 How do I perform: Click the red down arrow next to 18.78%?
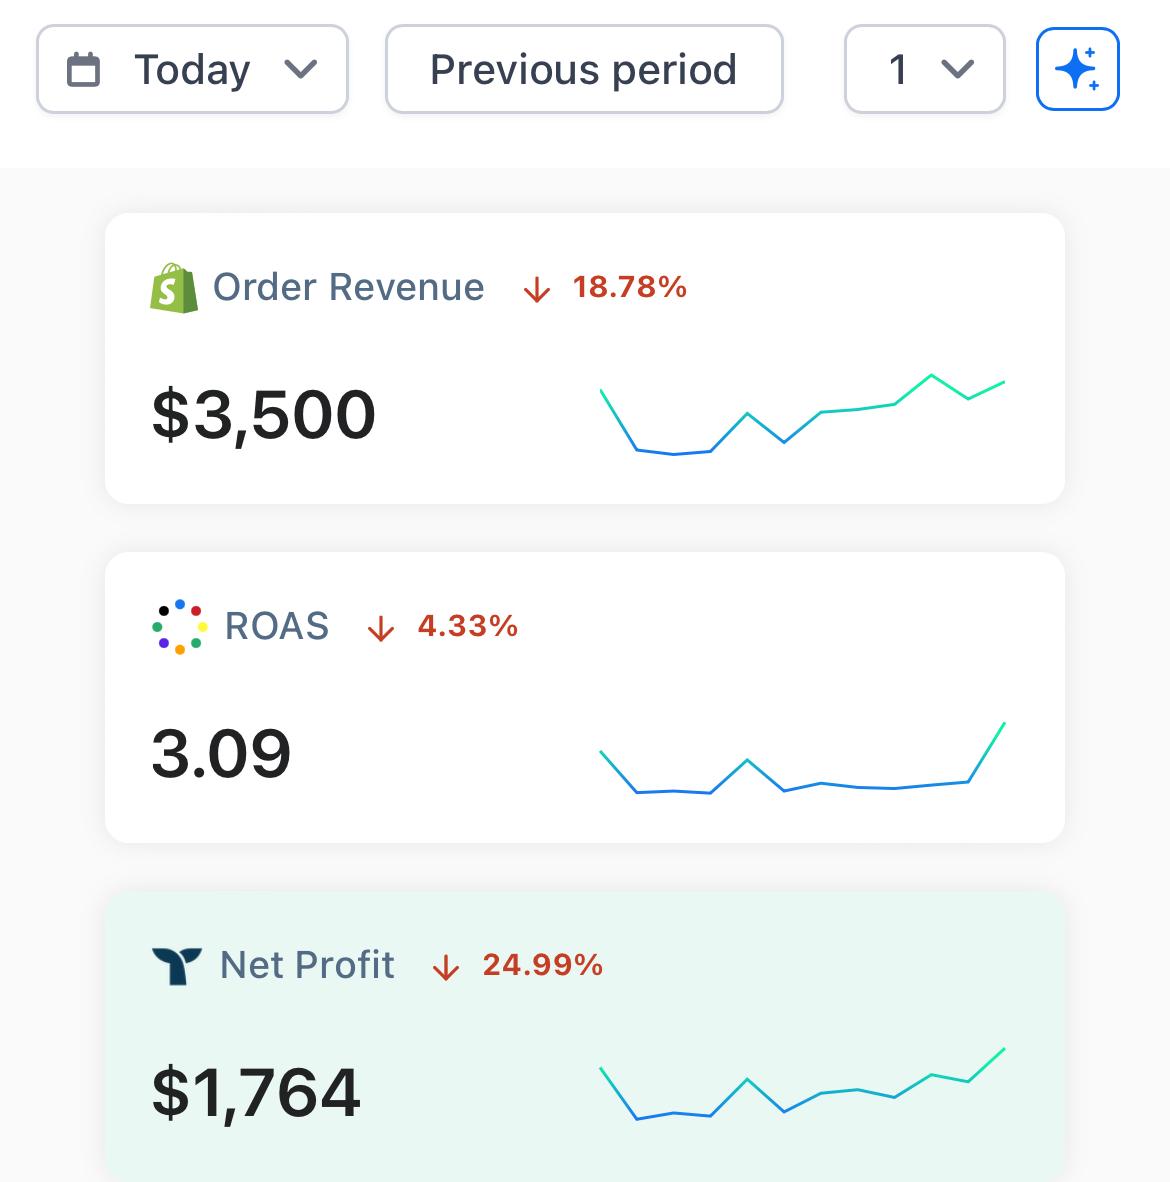click(x=537, y=289)
